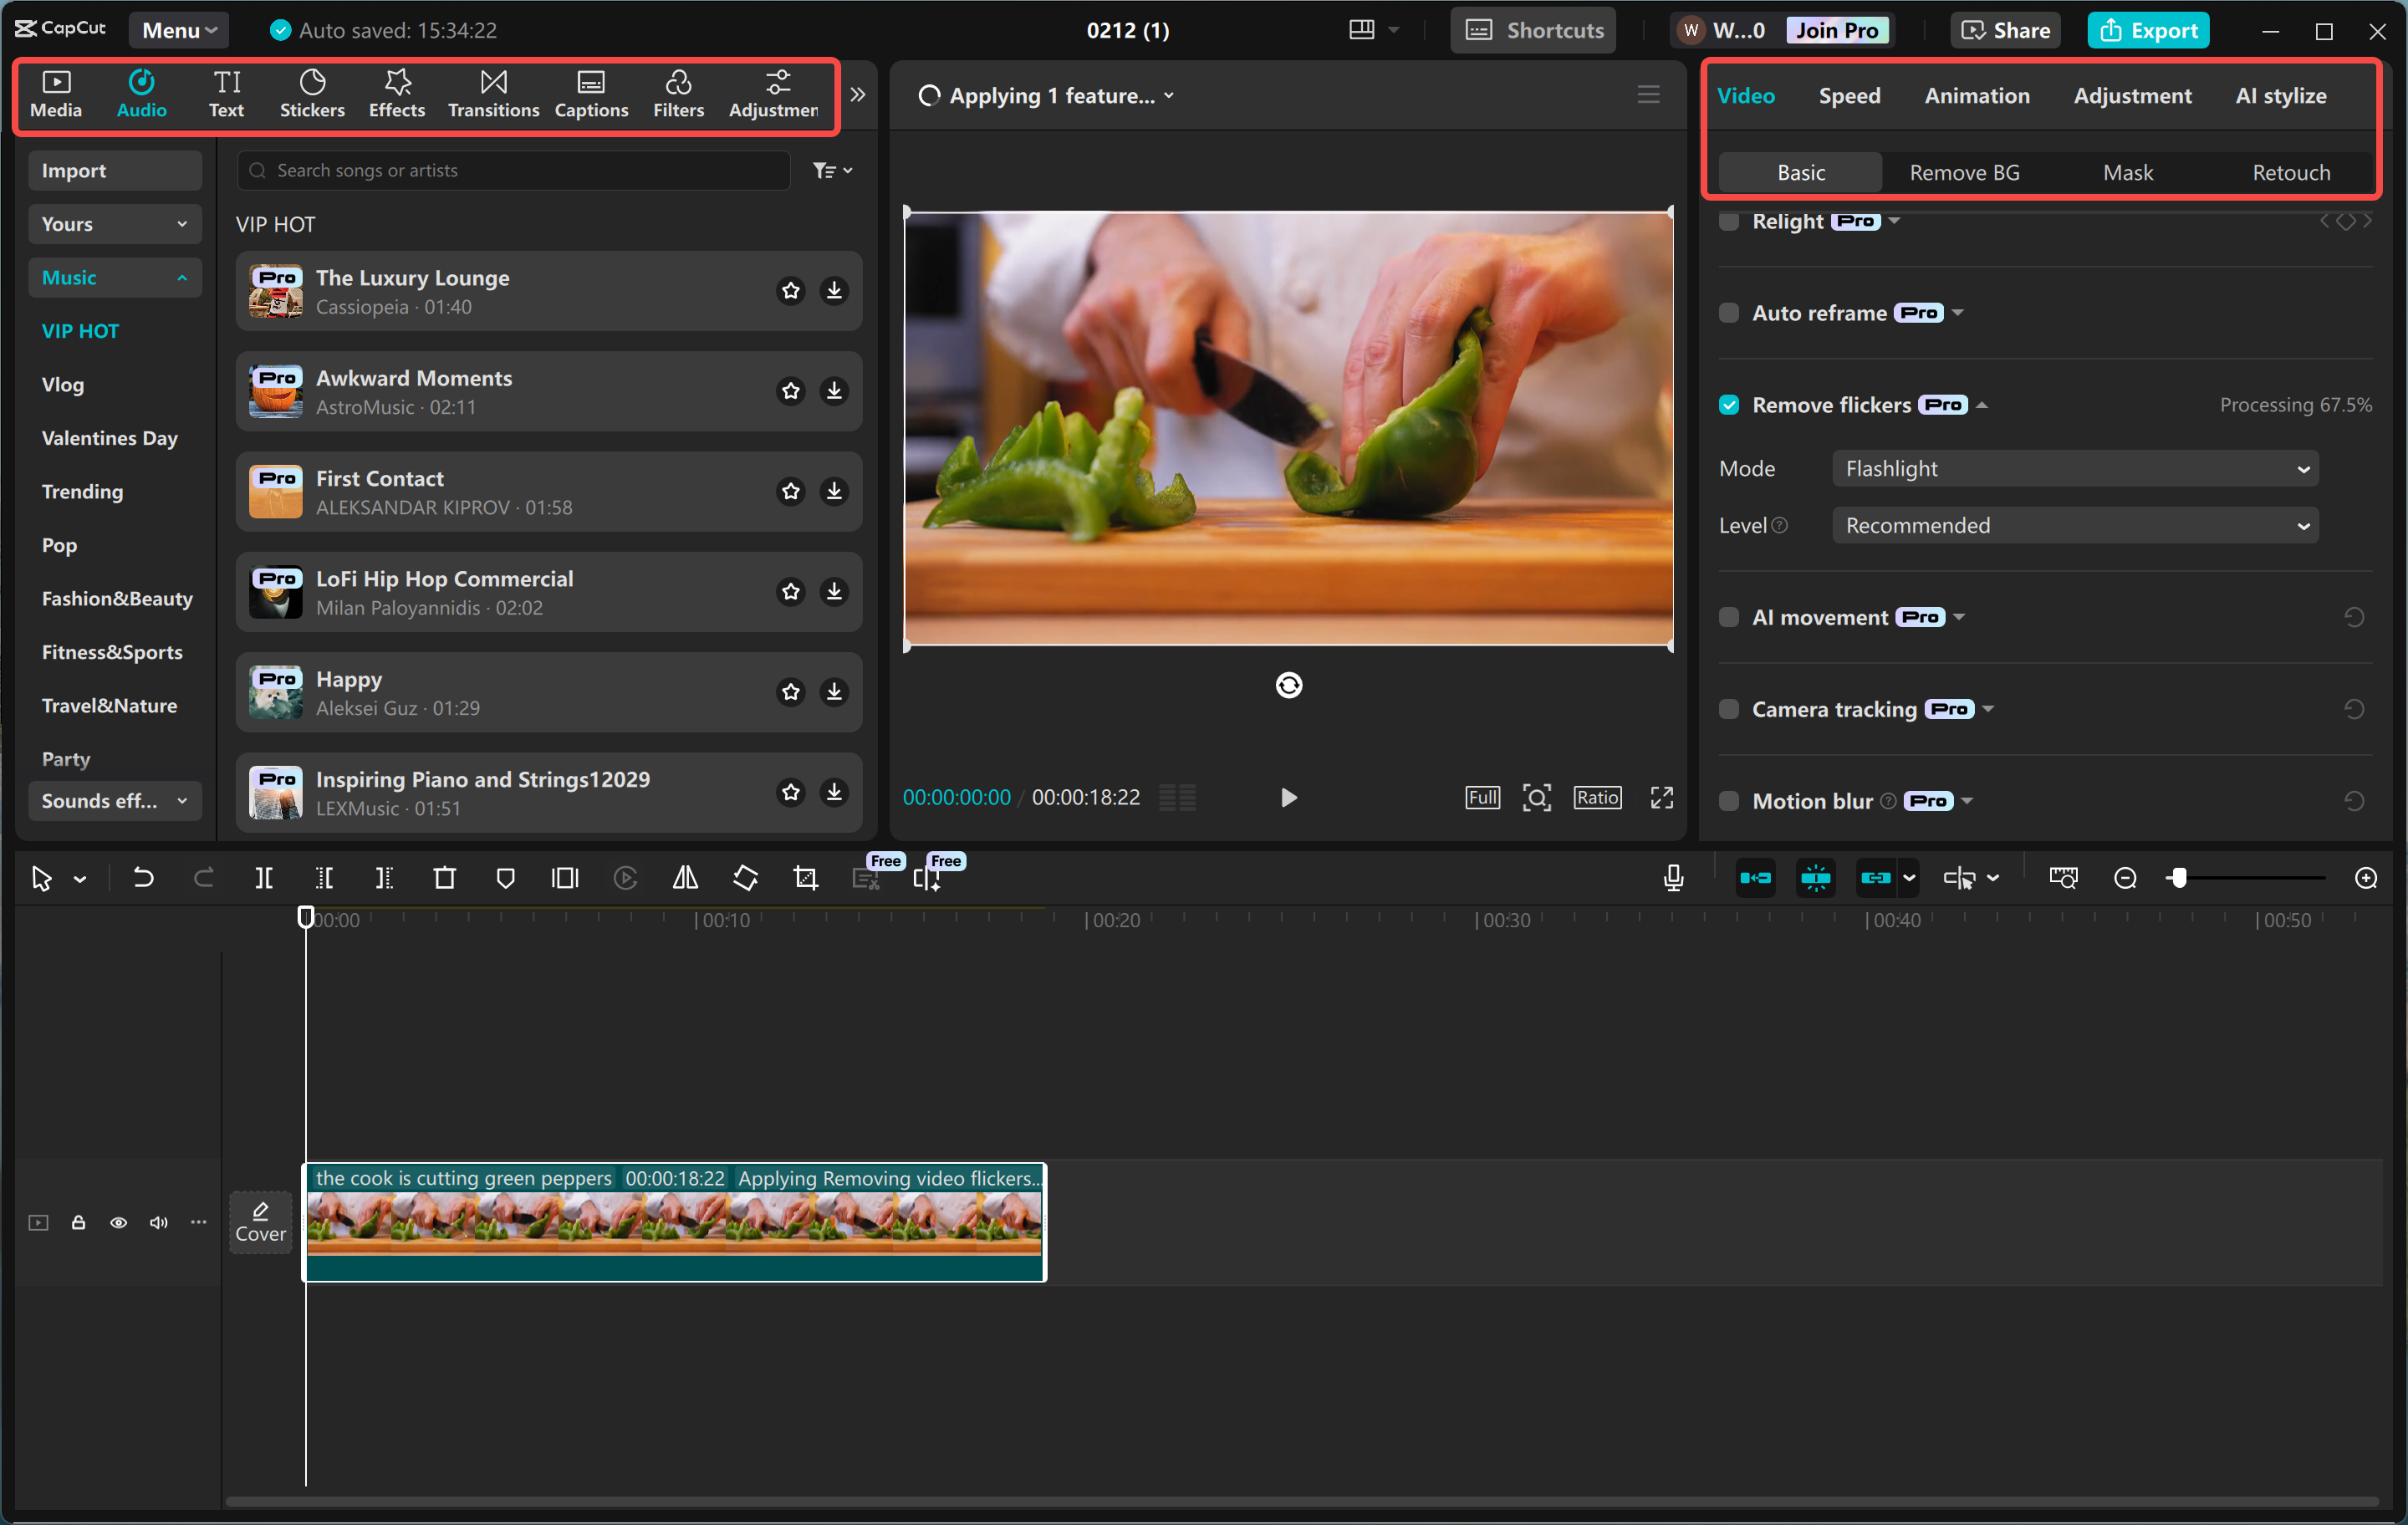Download the Happy track by Aleksei Guz

point(834,692)
